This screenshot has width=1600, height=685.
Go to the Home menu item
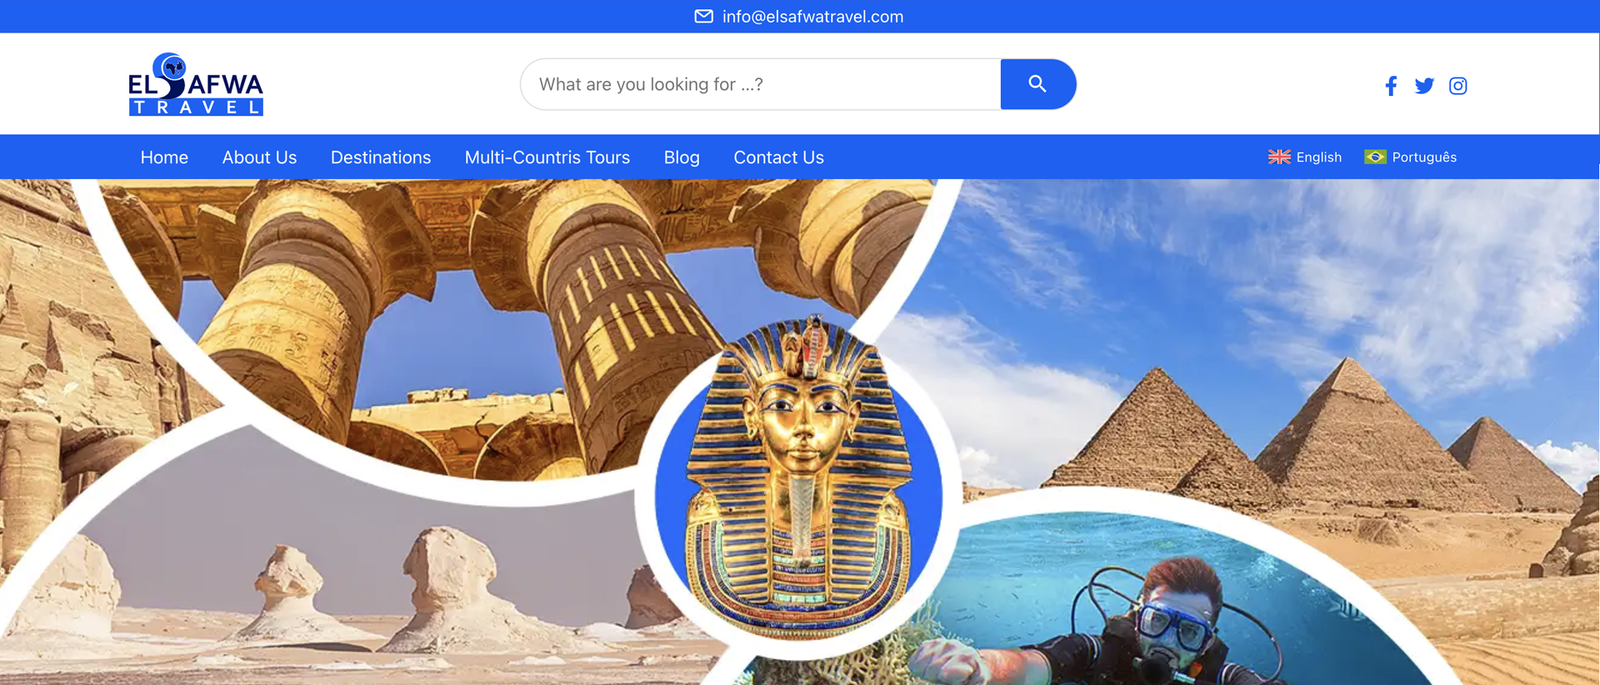164,157
